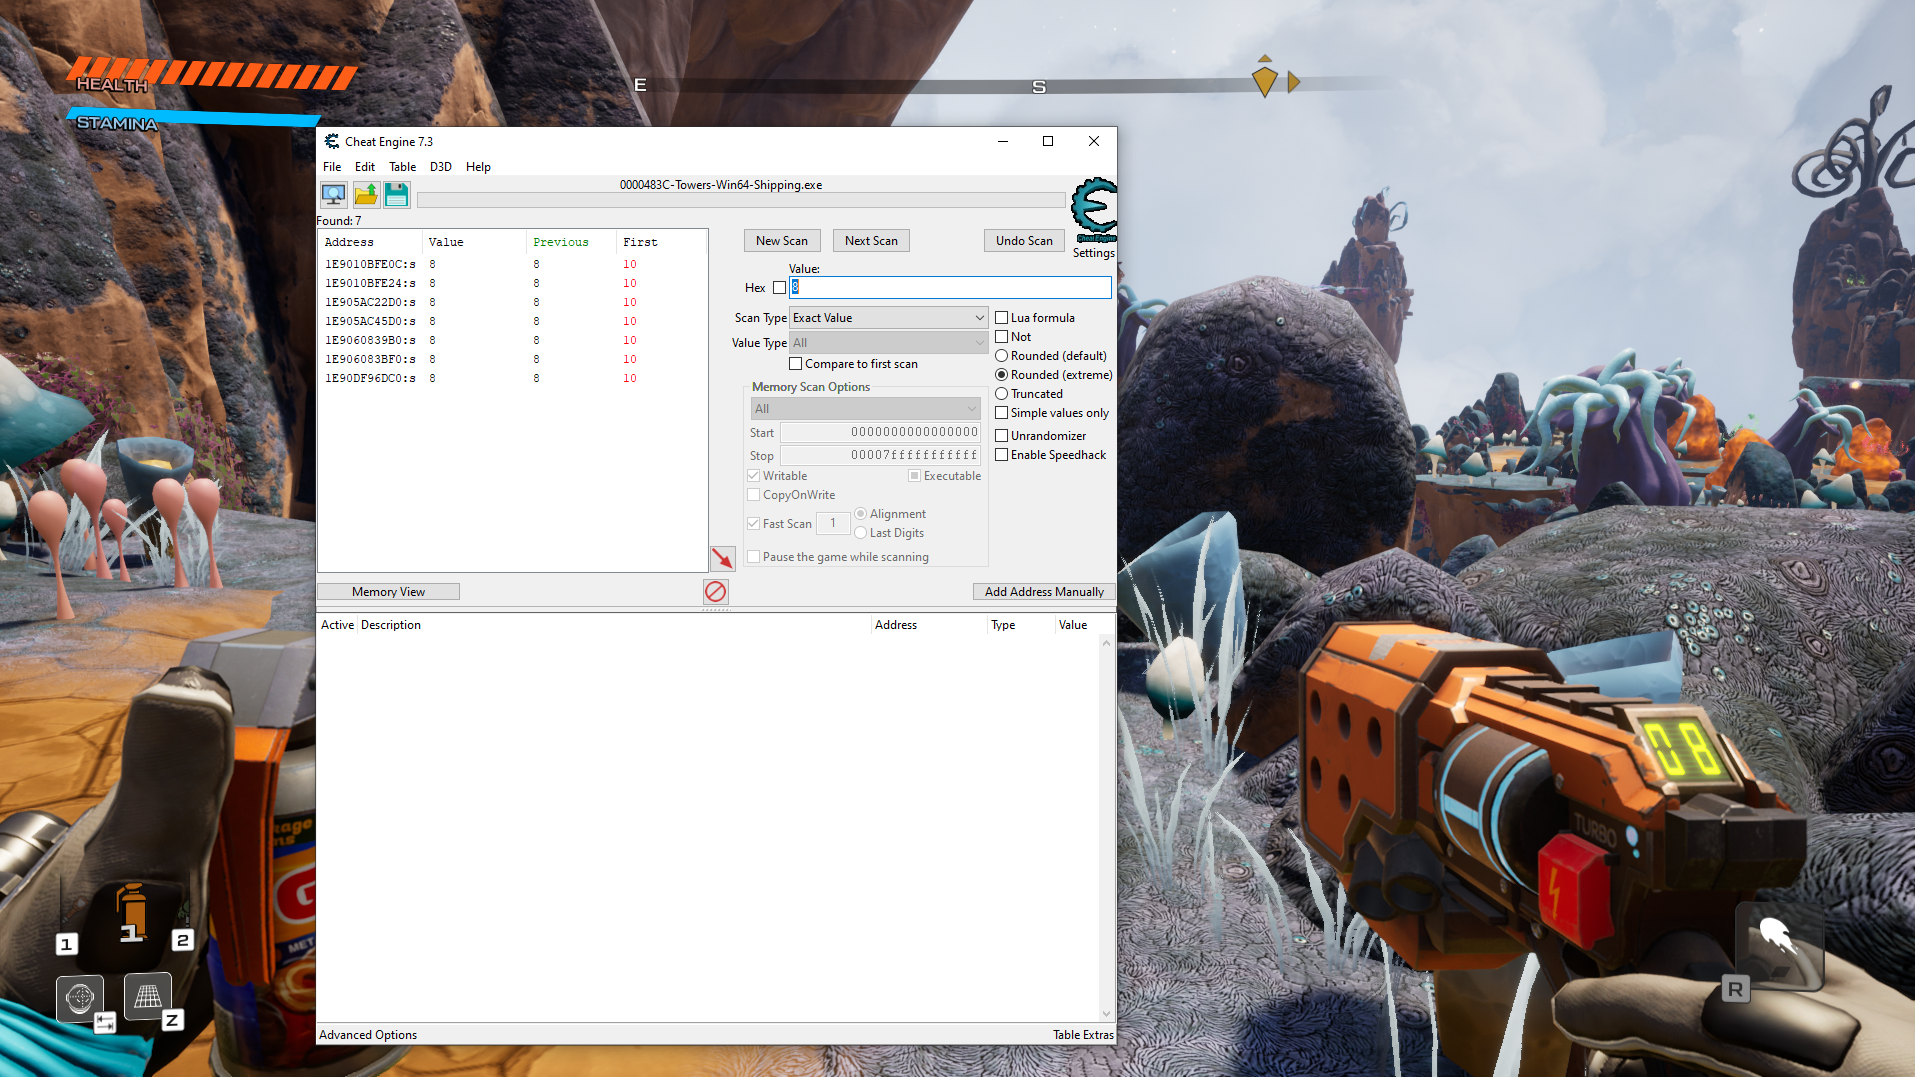Select address row 1E90DF96DC0
1915x1077 pixels.
[512, 379]
